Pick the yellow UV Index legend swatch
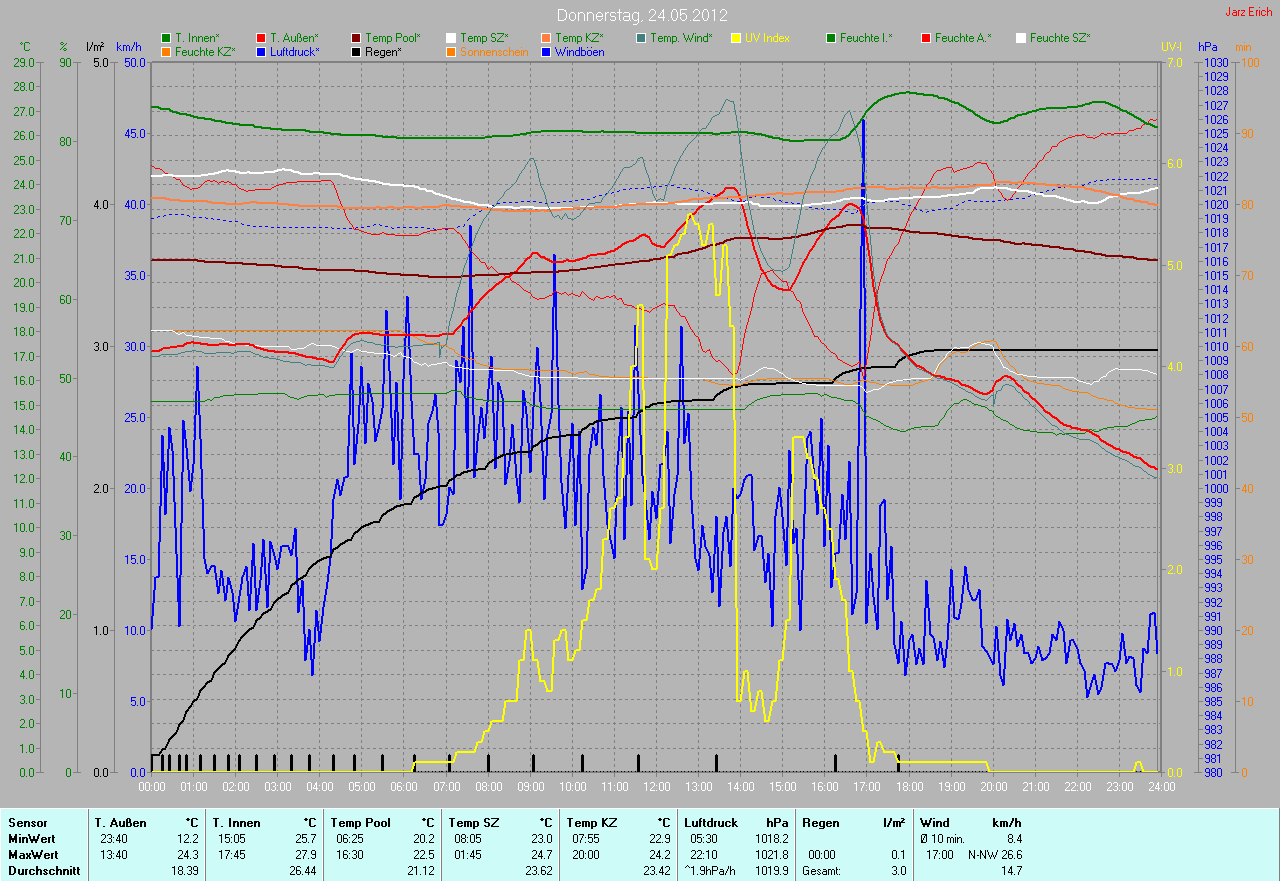1280x881 pixels. tap(736, 38)
